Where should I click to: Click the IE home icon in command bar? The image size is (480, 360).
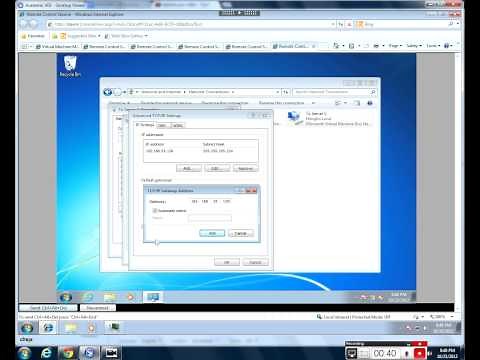(x=336, y=46)
